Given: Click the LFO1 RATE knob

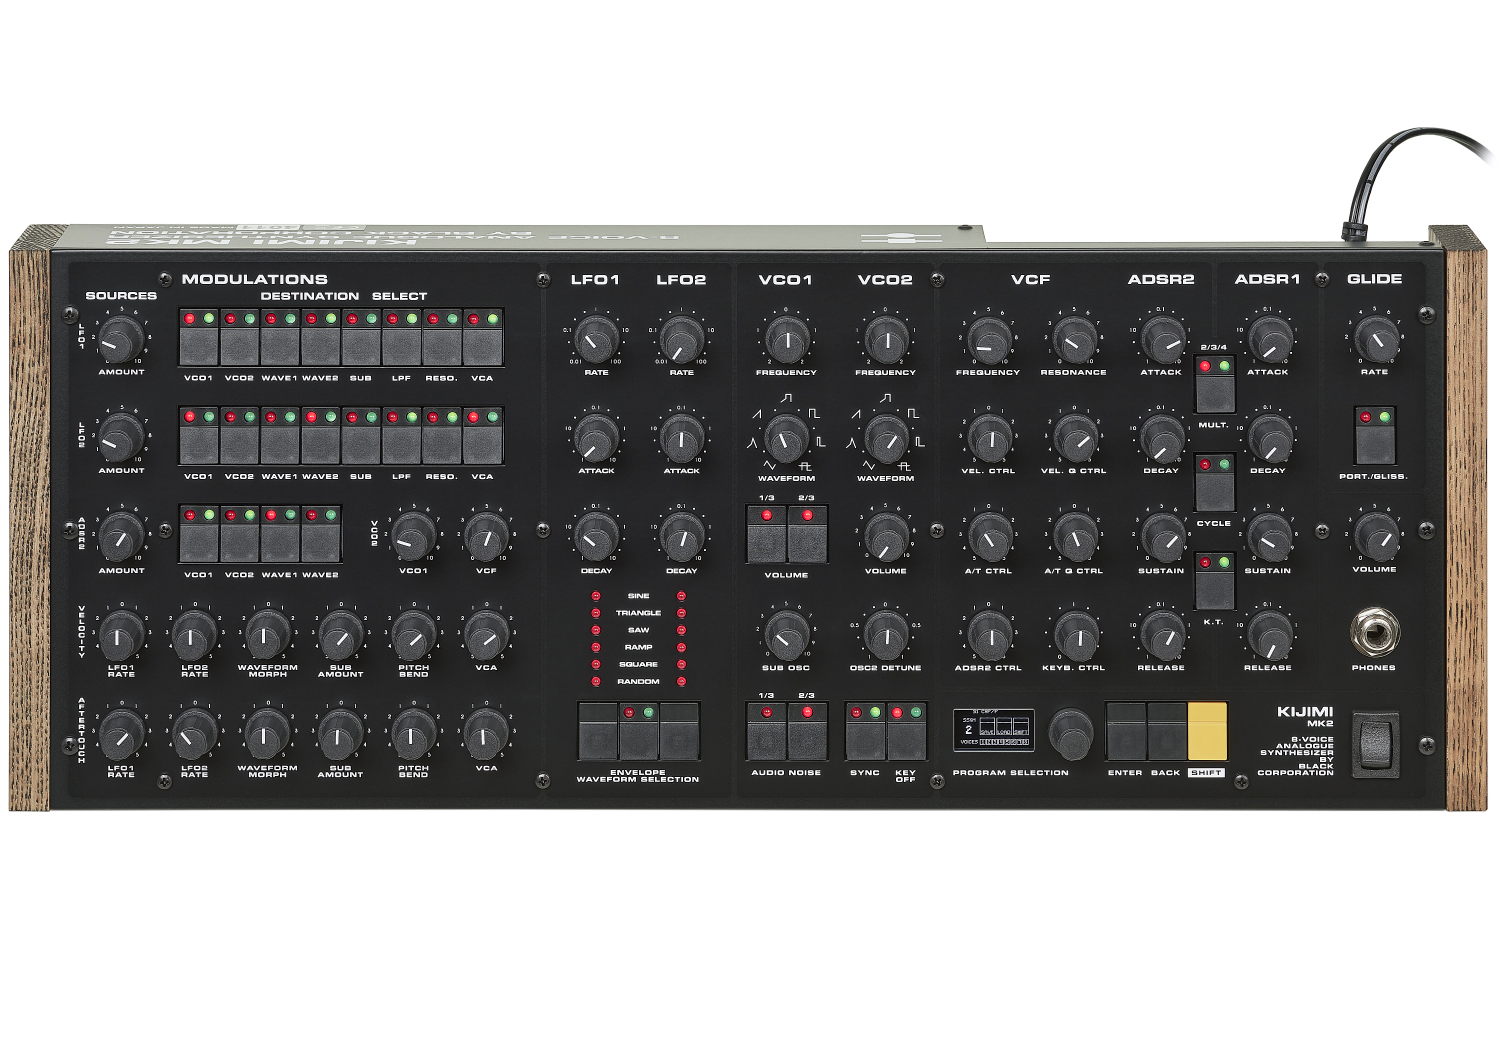Looking at the screenshot, I should click(x=596, y=340).
